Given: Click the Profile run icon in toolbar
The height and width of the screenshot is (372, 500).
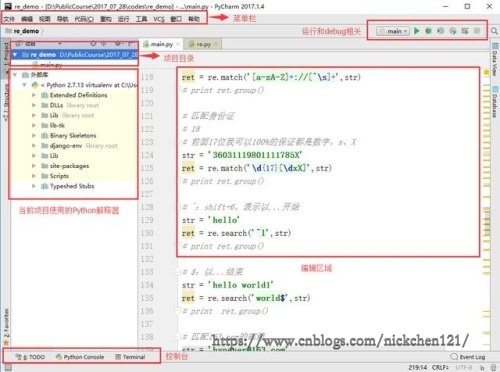Looking at the screenshot, I should pyautogui.click(x=453, y=31).
